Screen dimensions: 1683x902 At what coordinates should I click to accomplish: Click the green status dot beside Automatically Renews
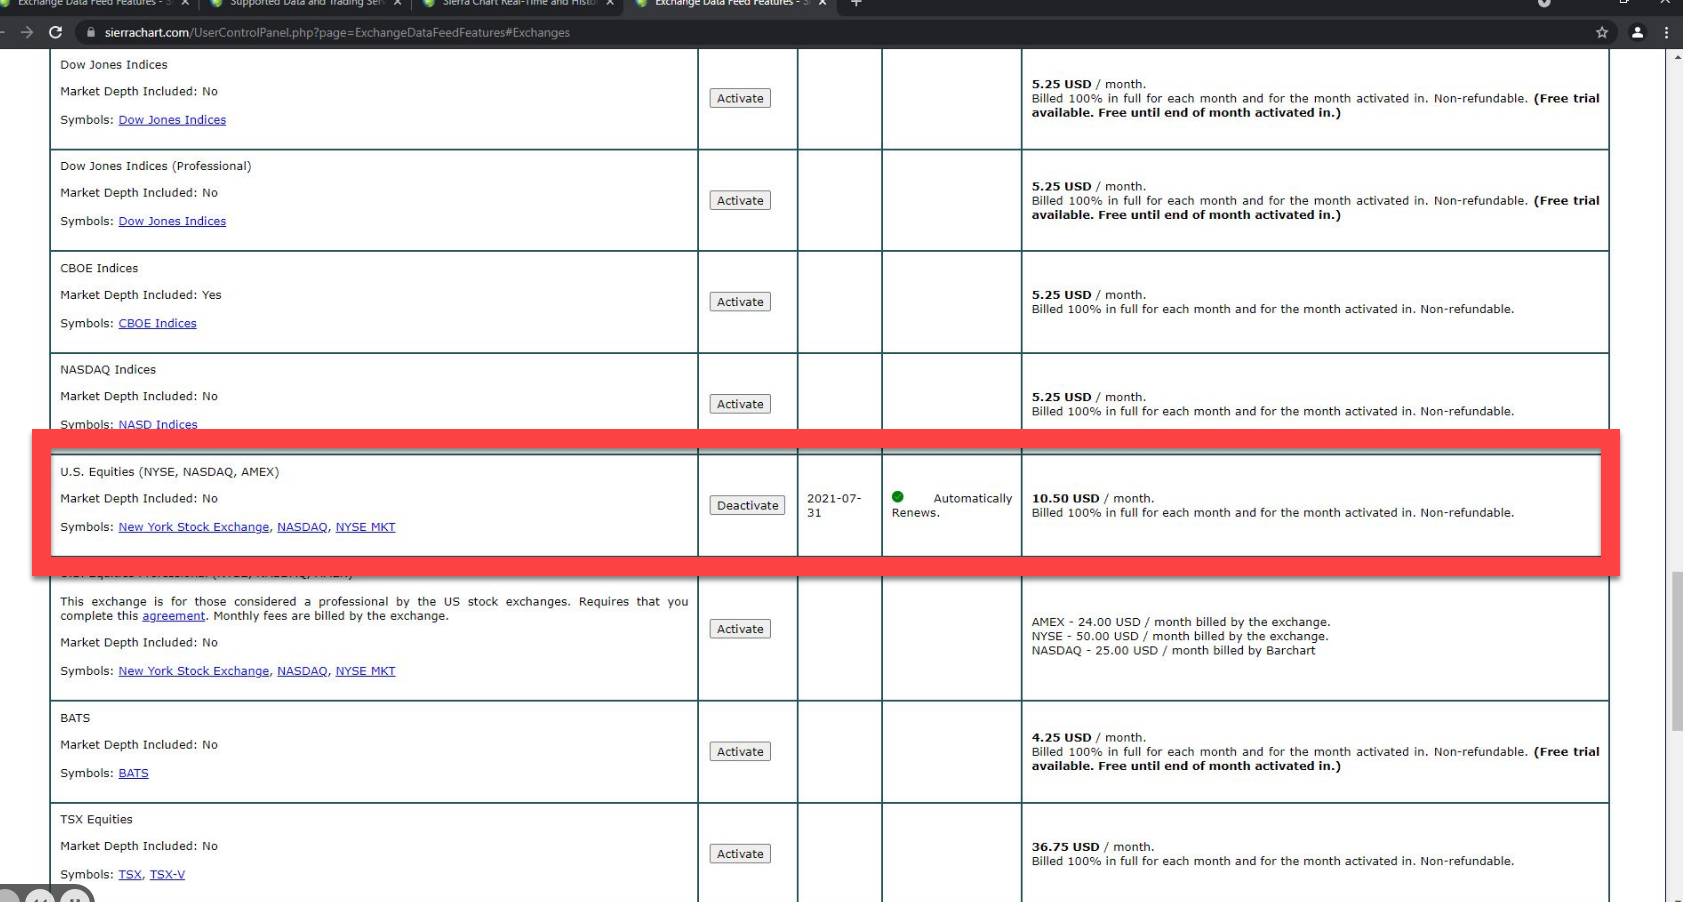898,497
